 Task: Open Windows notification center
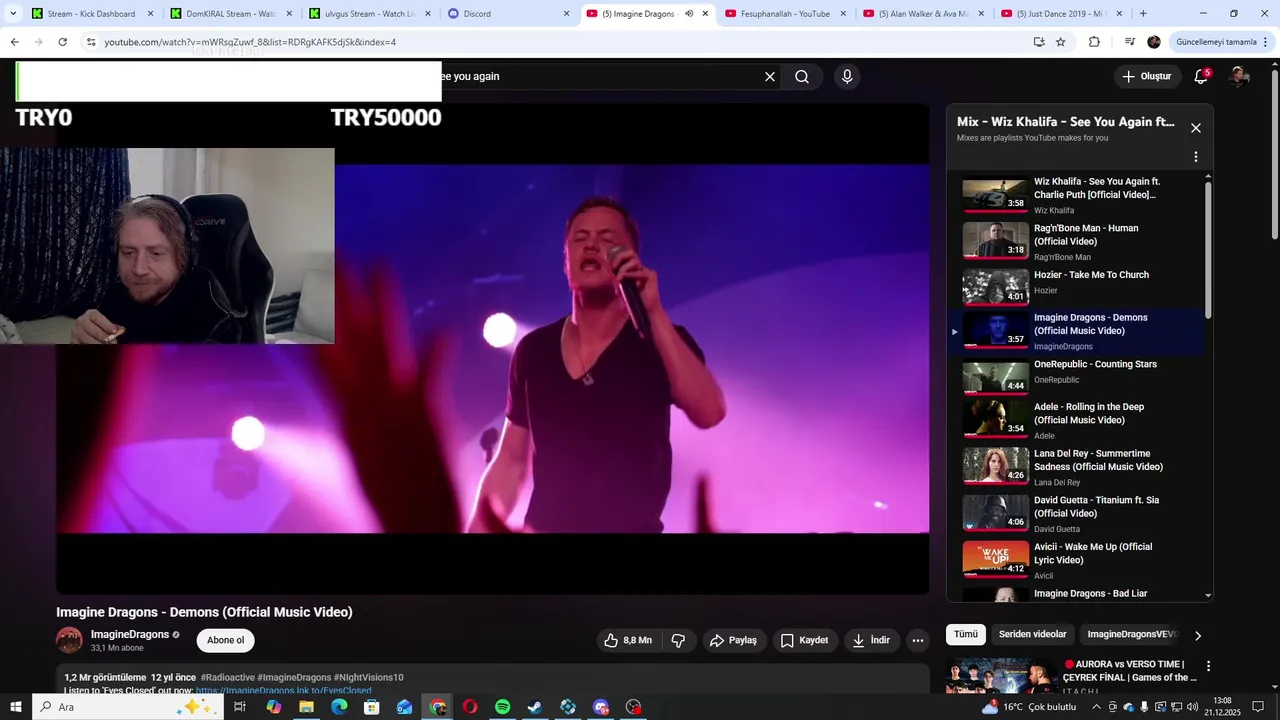(1259, 707)
